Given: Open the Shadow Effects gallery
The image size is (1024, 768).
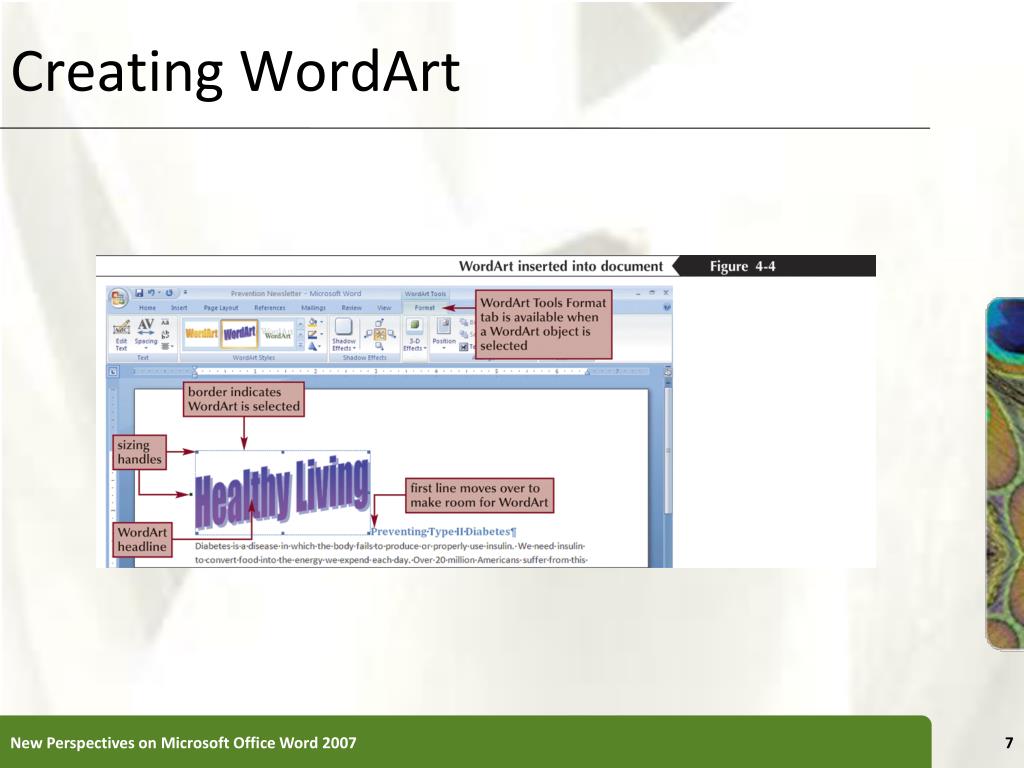Looking at the screenshot, I should coord(344,335).
